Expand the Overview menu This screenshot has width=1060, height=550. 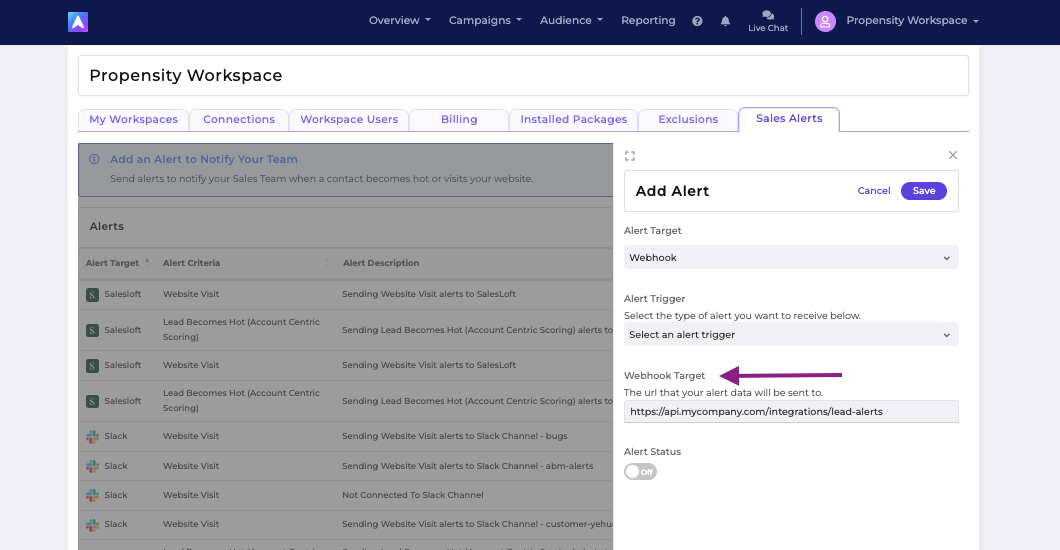[400, 20]
